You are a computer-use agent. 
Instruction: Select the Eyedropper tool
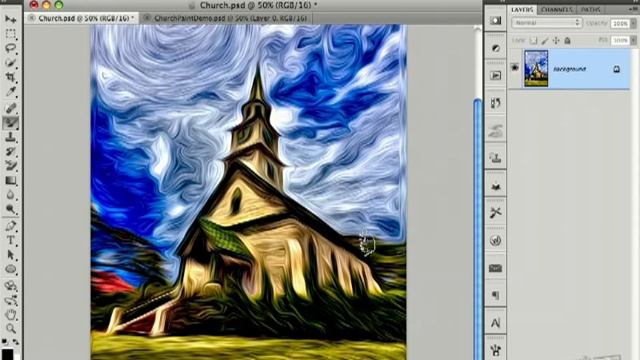point(11,92)
